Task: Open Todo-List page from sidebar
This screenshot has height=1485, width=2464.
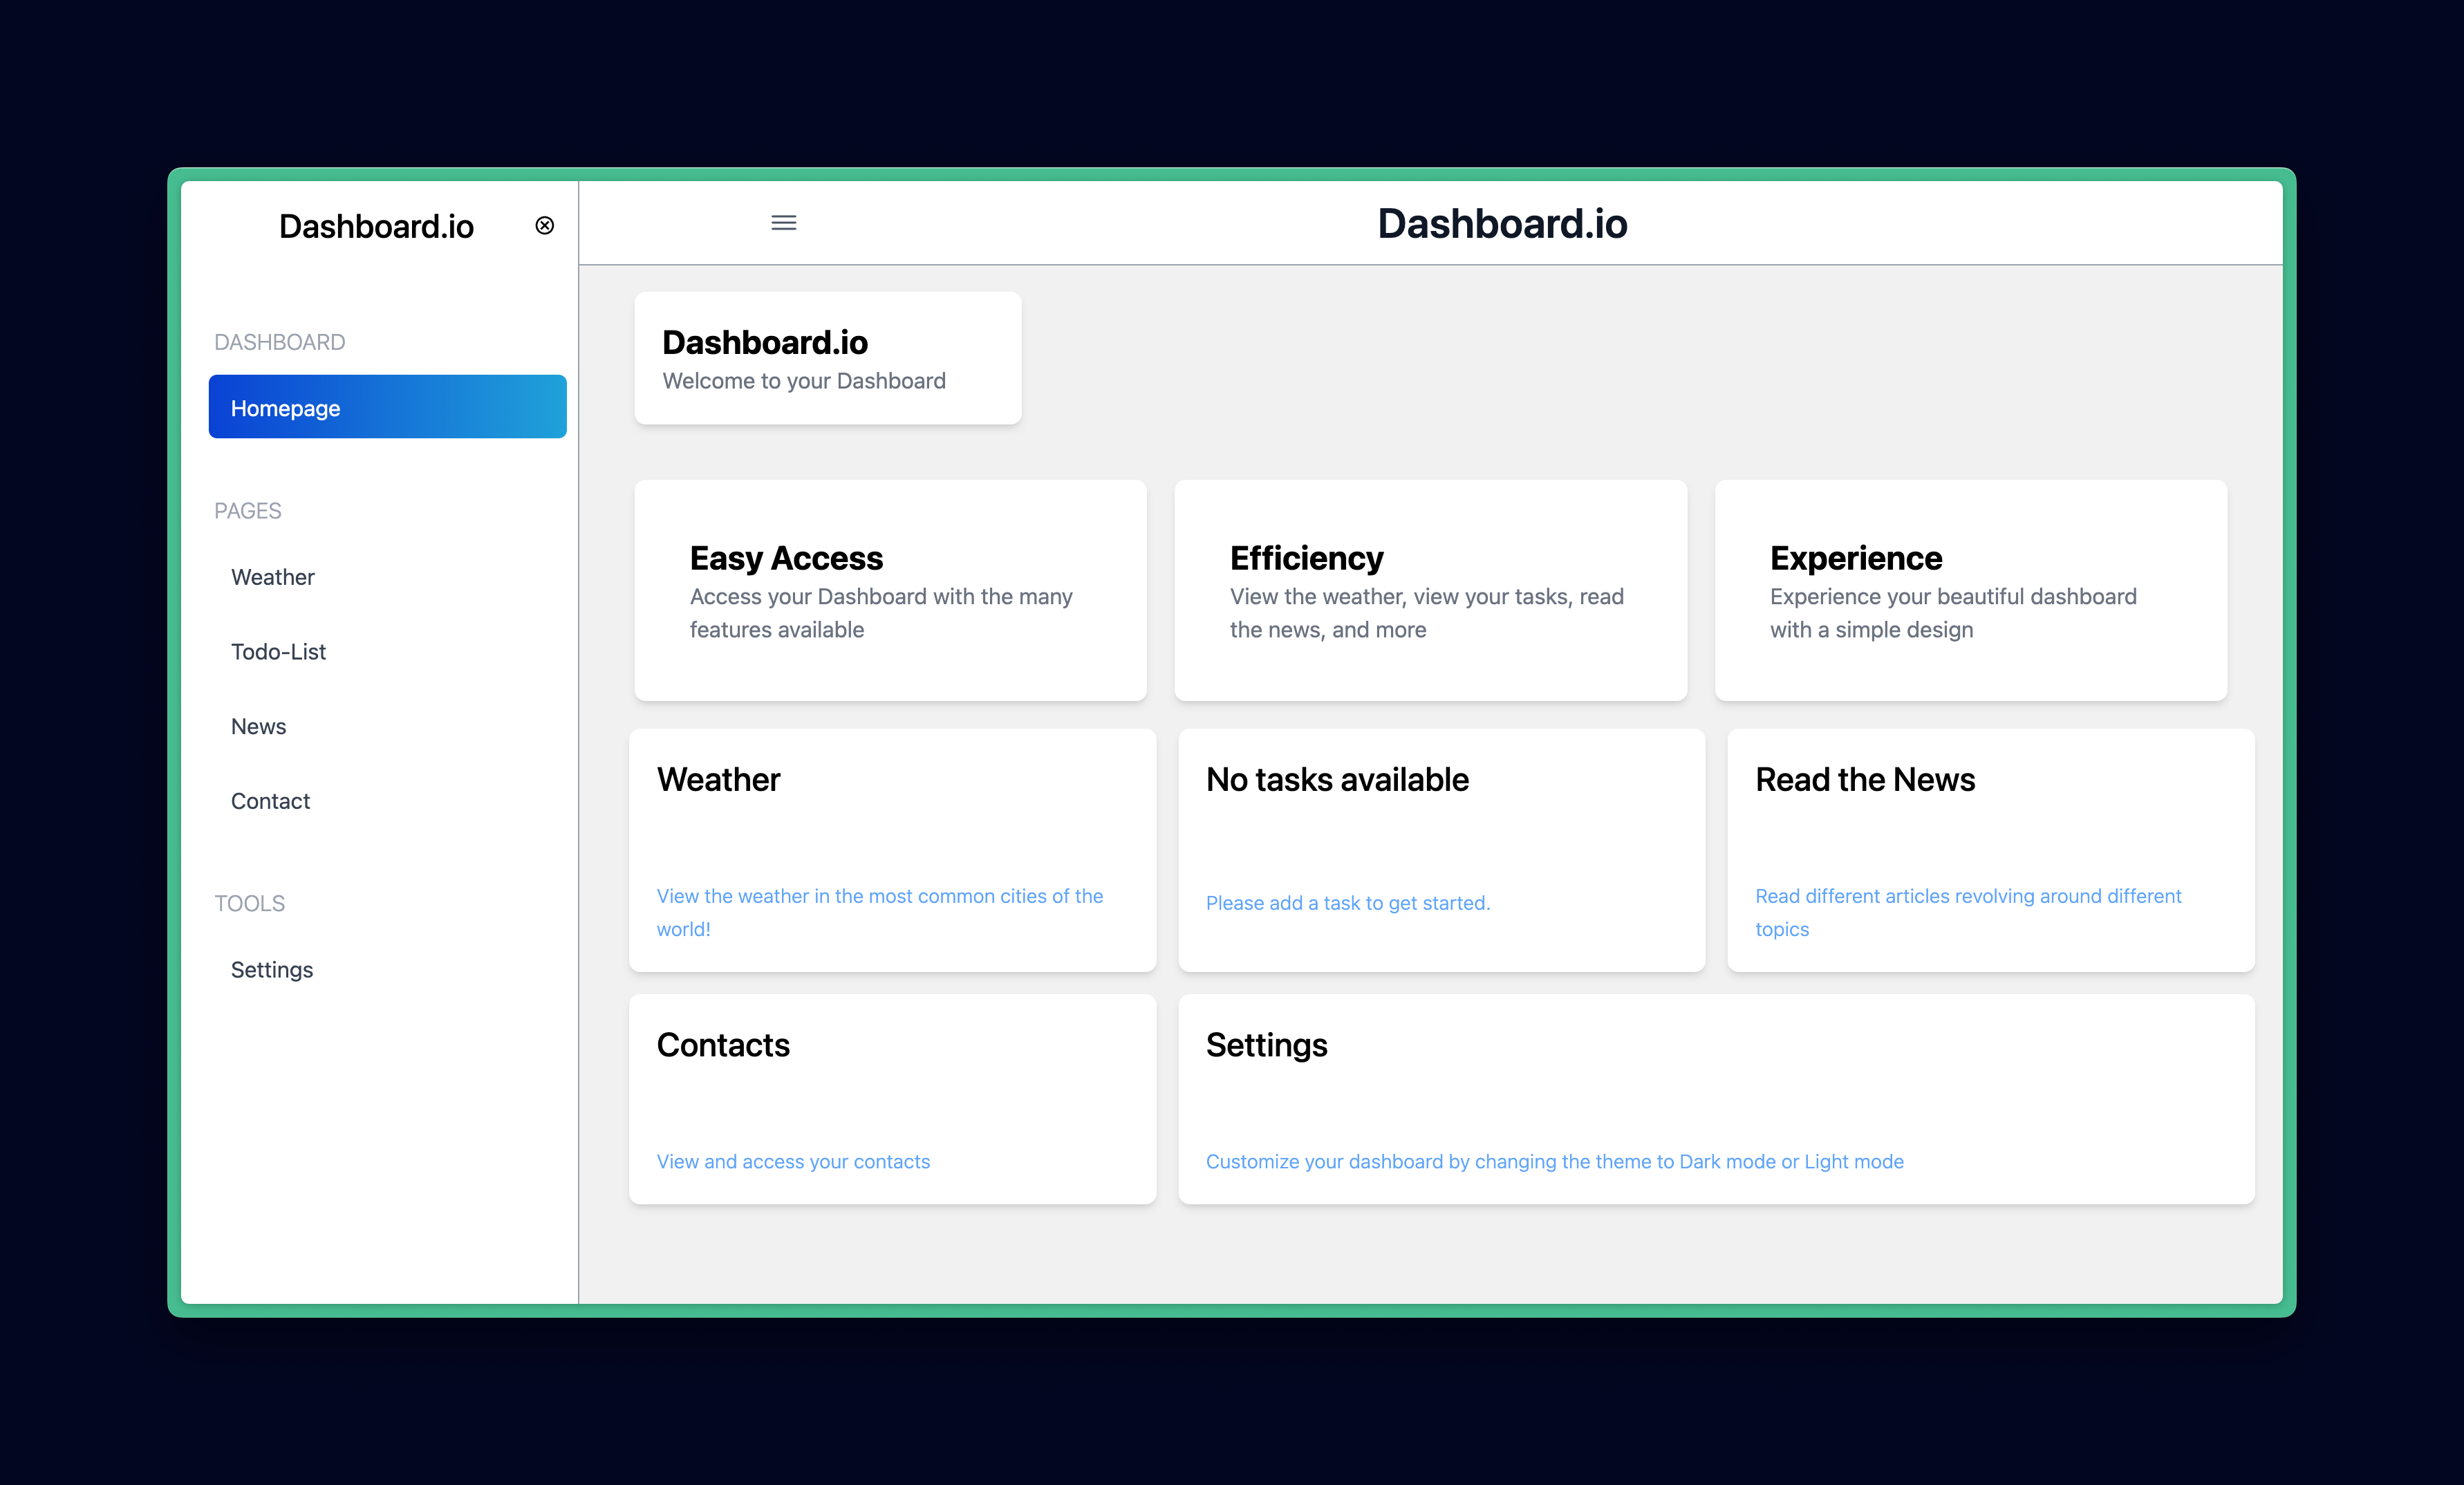Action: (278, 652)
